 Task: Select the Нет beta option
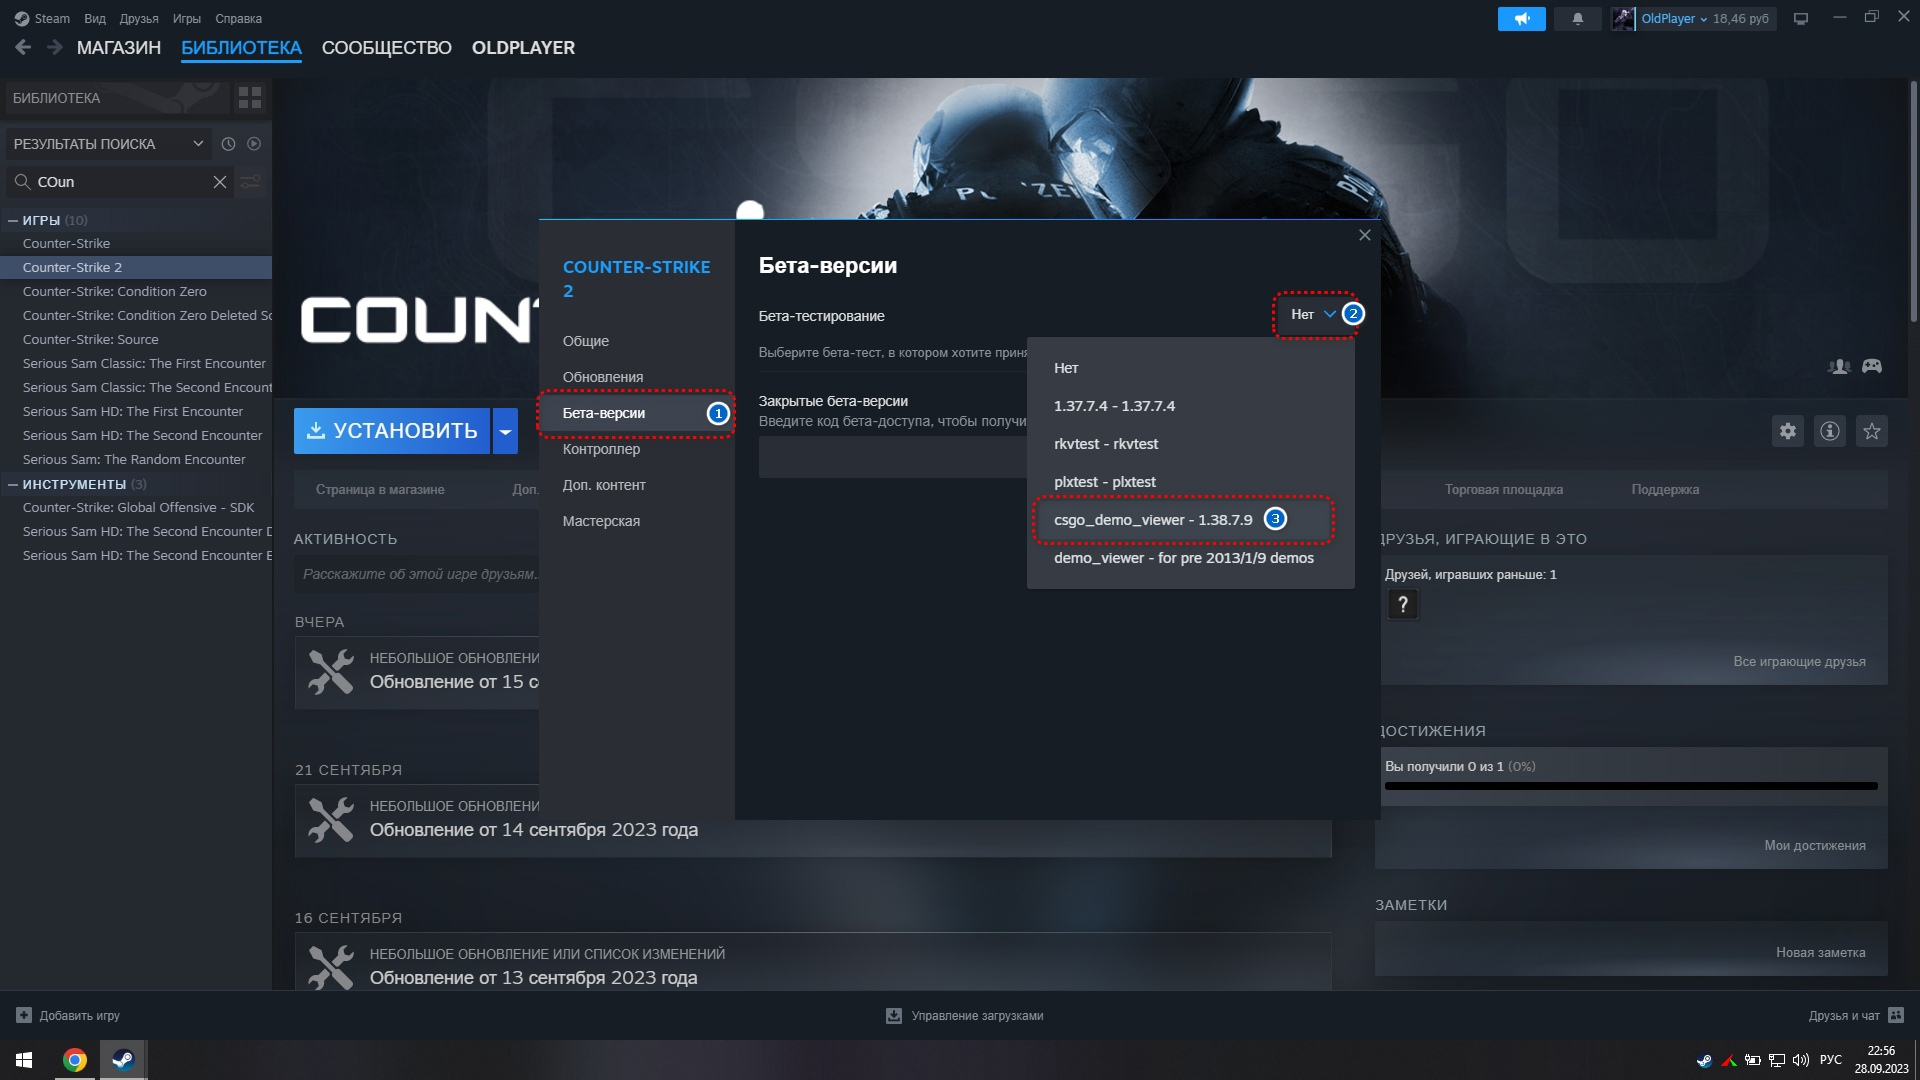1190,368
